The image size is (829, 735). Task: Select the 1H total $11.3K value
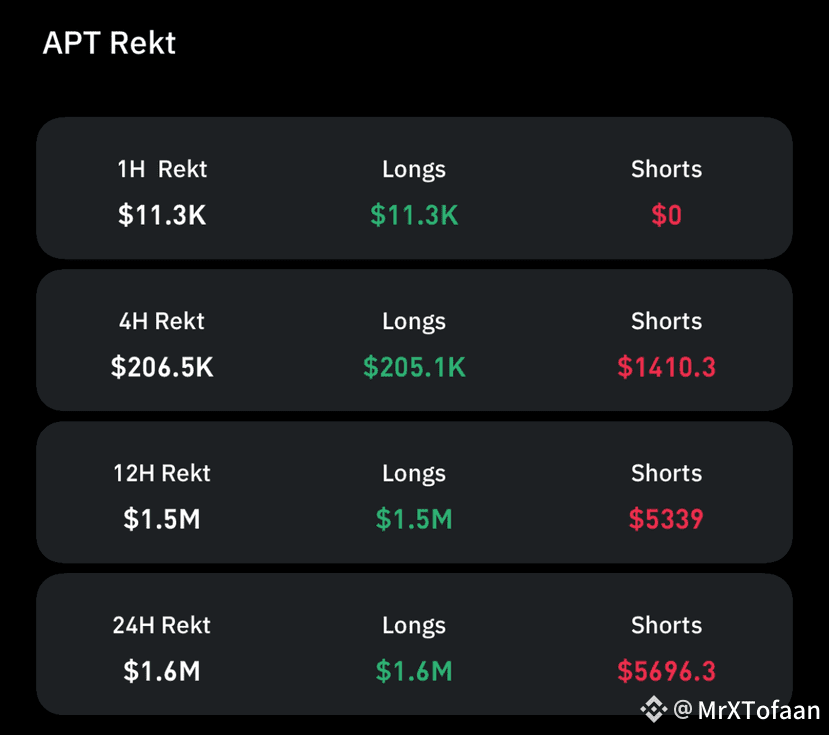[162, 215]
